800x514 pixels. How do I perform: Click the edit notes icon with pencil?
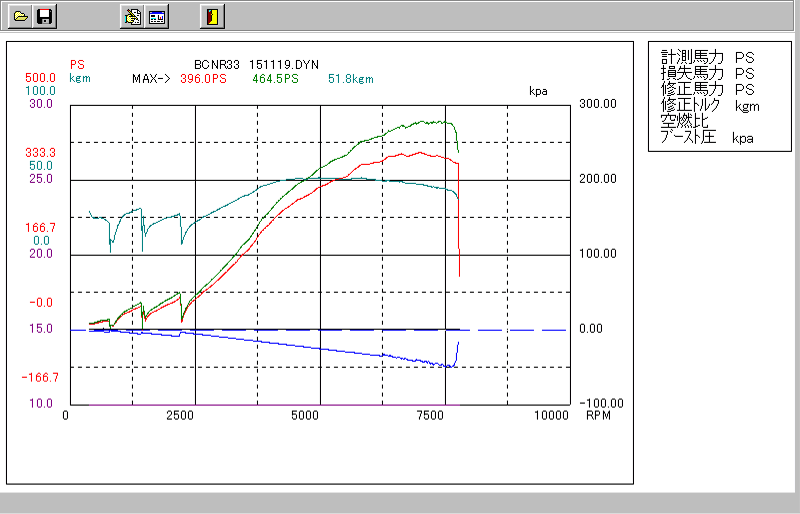click(x=132, y=16)
